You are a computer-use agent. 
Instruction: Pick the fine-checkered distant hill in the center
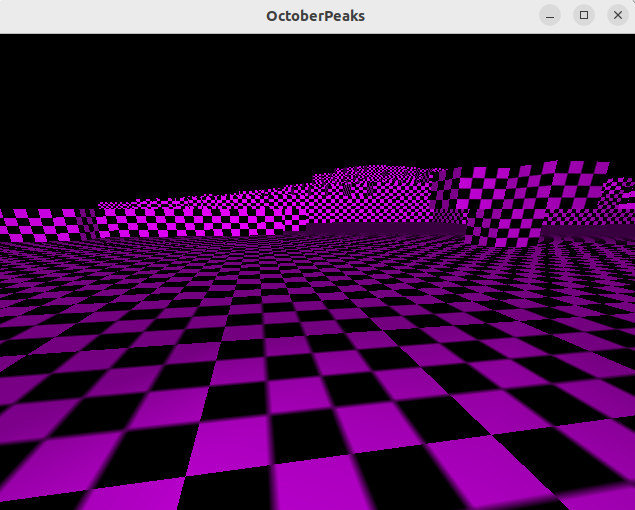coord(370,185)
